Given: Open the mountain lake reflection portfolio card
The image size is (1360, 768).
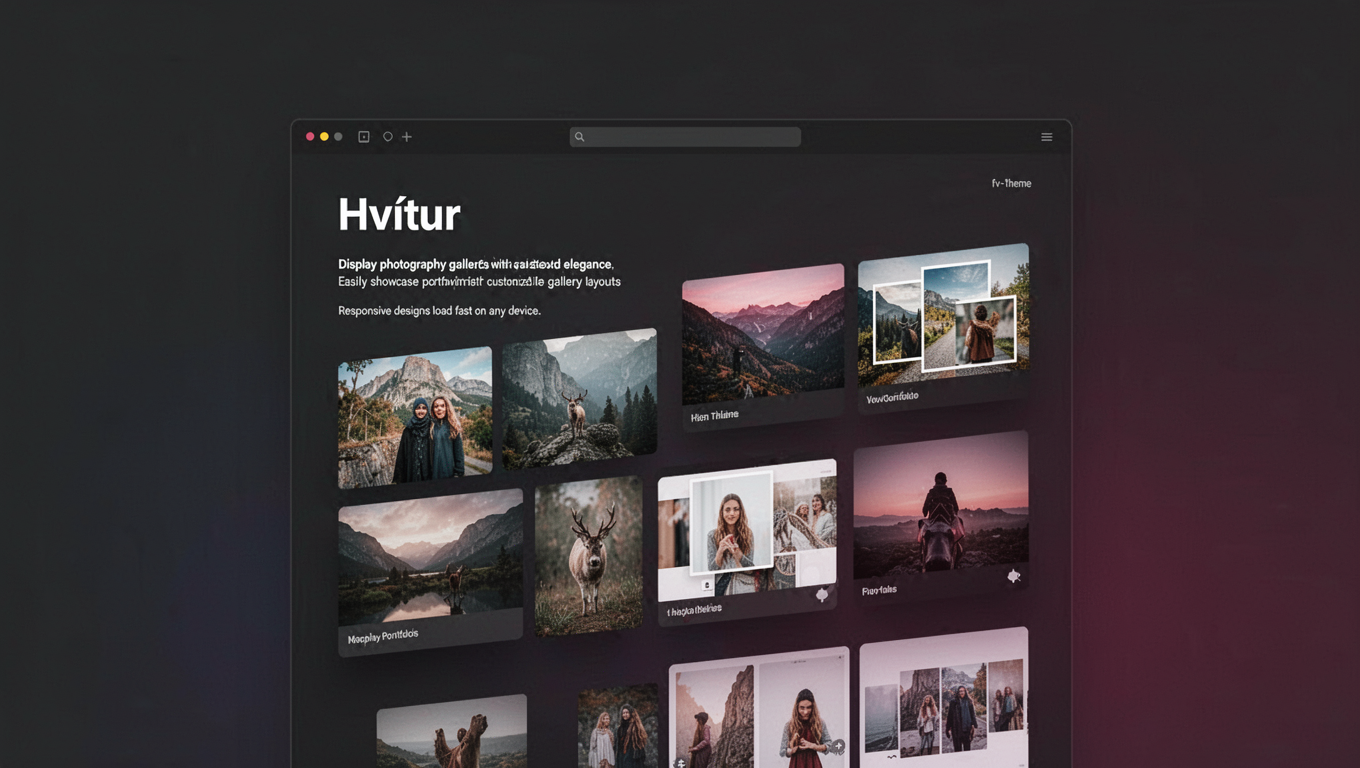Looking at the screenshot, I should [430, 572].
